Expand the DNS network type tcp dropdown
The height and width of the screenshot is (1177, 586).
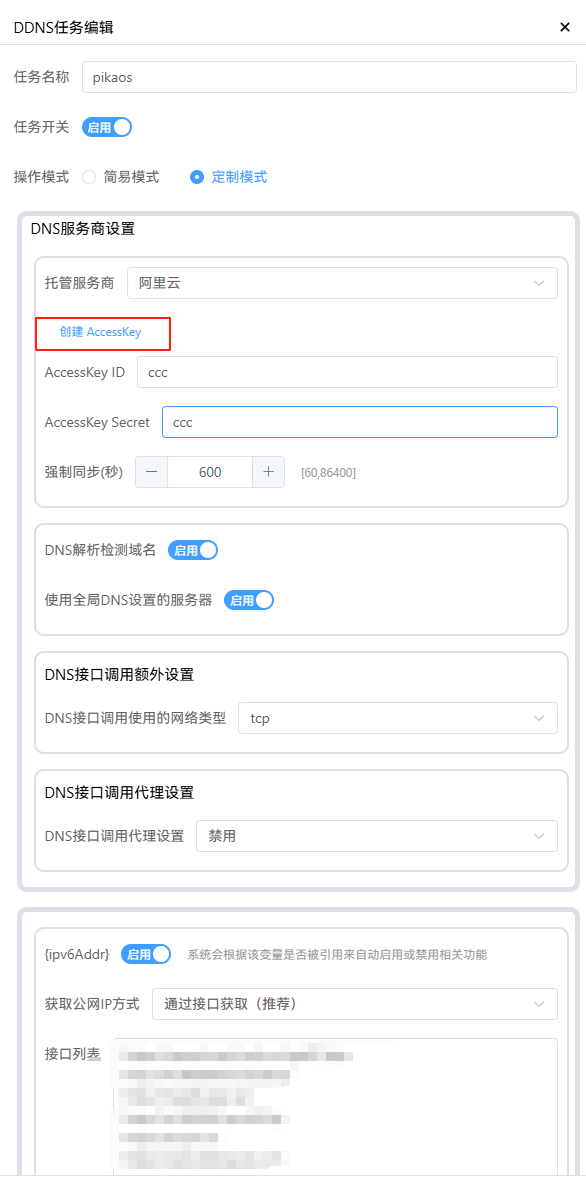click(x=398, y=718)
